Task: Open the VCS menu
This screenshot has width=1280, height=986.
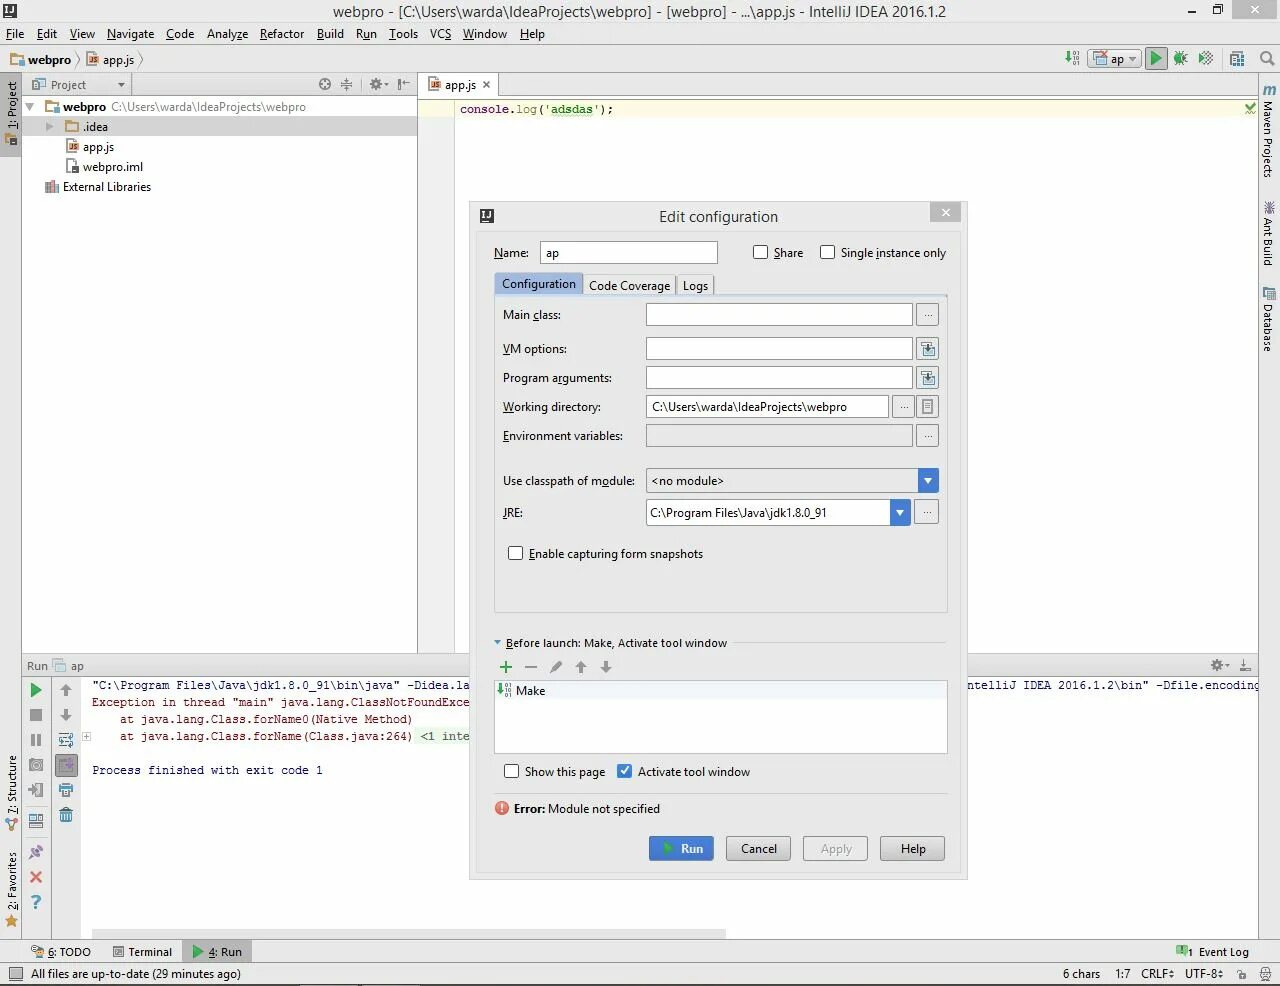Action: [x=440, y=34]
